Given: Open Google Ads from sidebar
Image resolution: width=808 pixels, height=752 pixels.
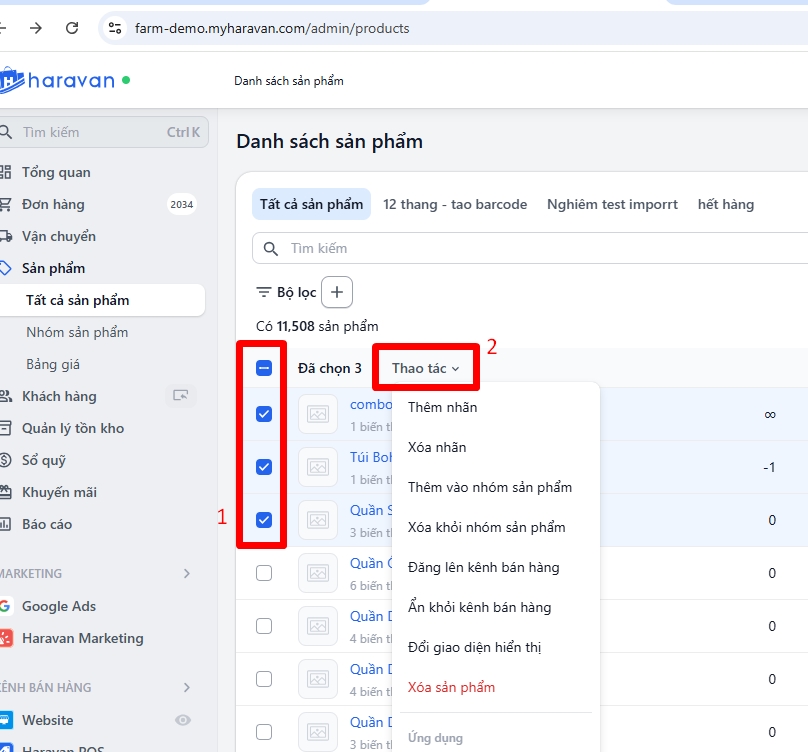Looking at the screenshot, I should point(58,606).
